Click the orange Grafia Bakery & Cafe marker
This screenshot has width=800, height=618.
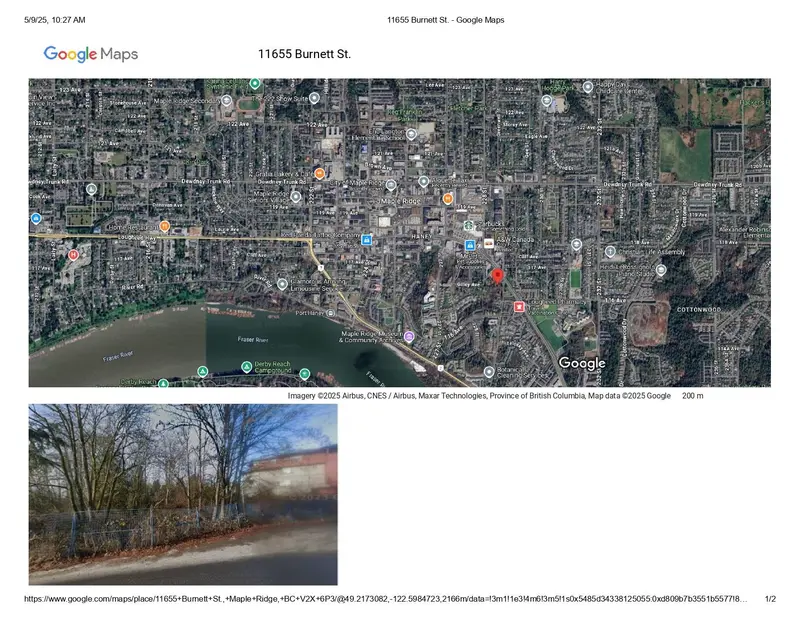[x=318, y=173]
